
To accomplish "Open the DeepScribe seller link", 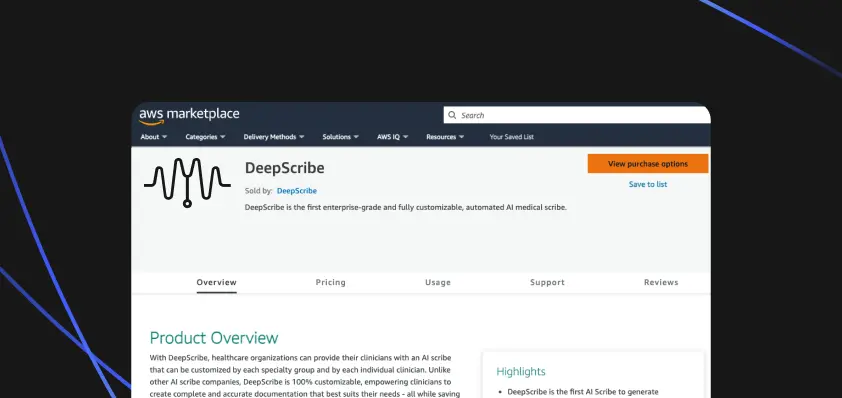I will click(296, 191).
